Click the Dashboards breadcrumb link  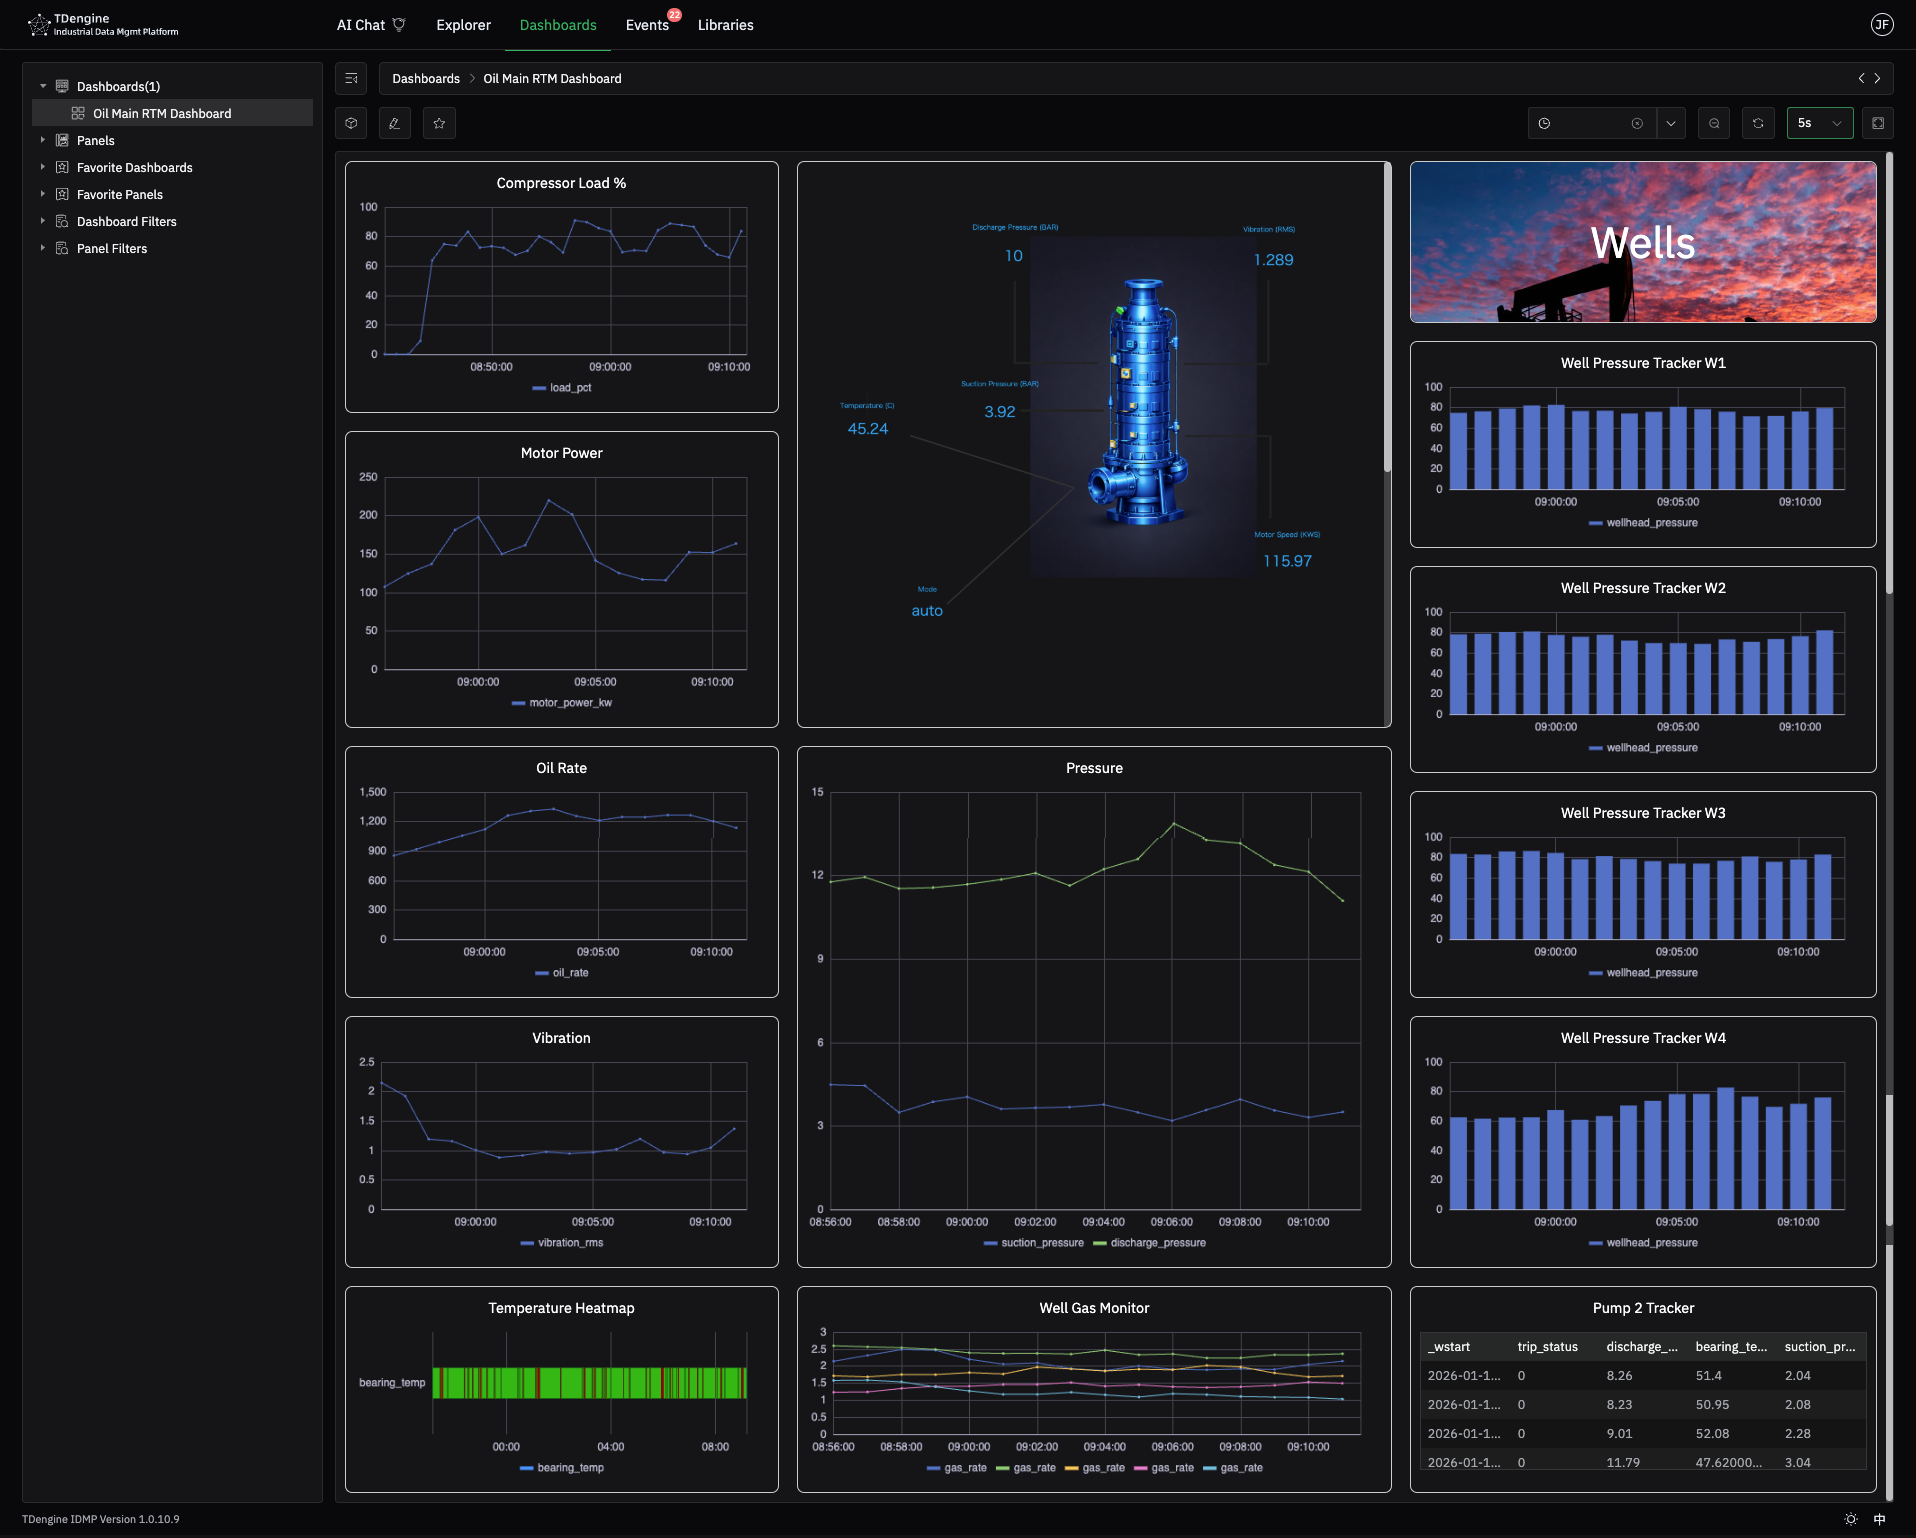(x=426, y=78)
